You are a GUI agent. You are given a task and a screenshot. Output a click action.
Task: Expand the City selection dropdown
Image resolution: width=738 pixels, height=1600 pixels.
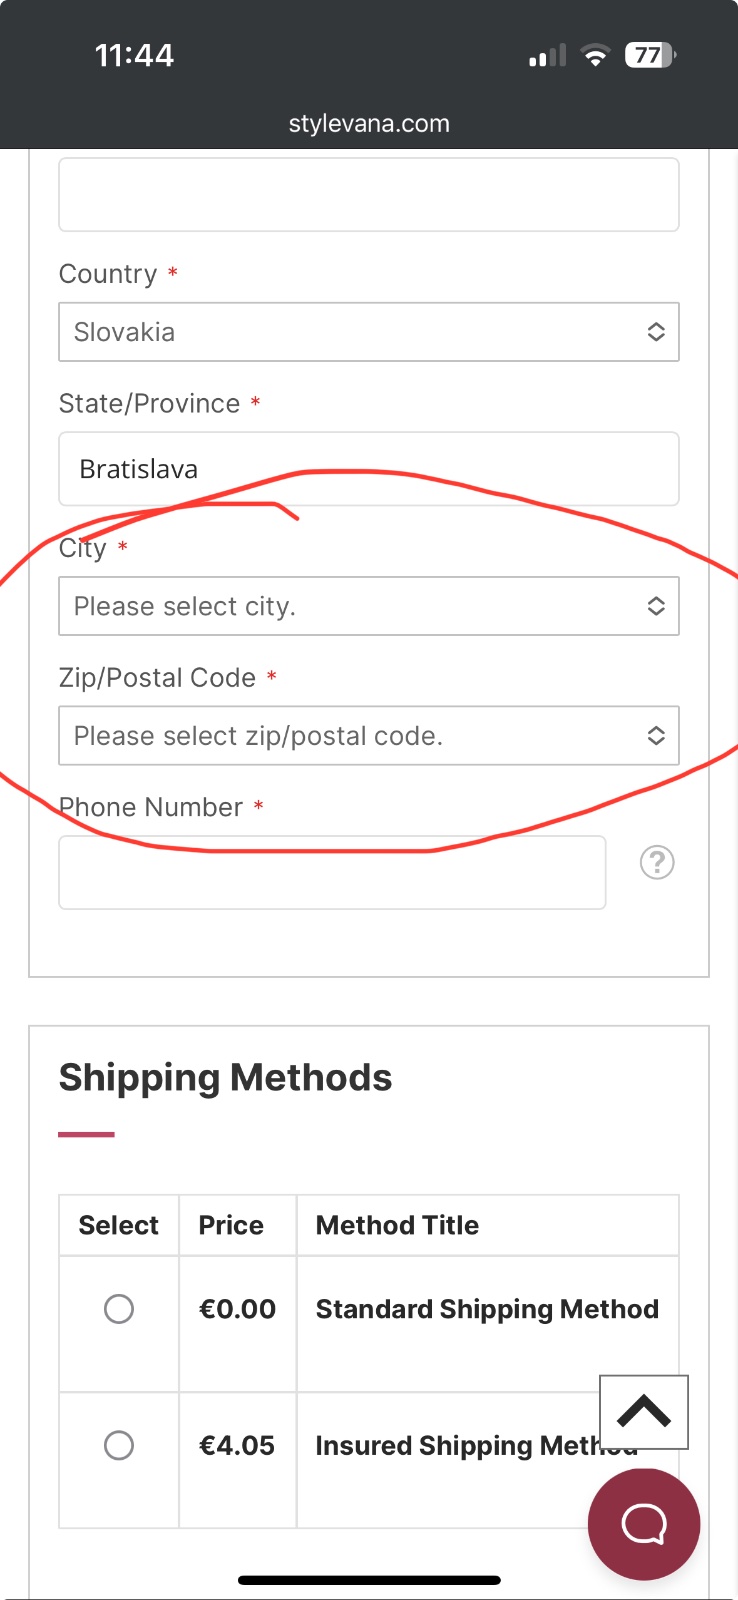tap(368, 606)
